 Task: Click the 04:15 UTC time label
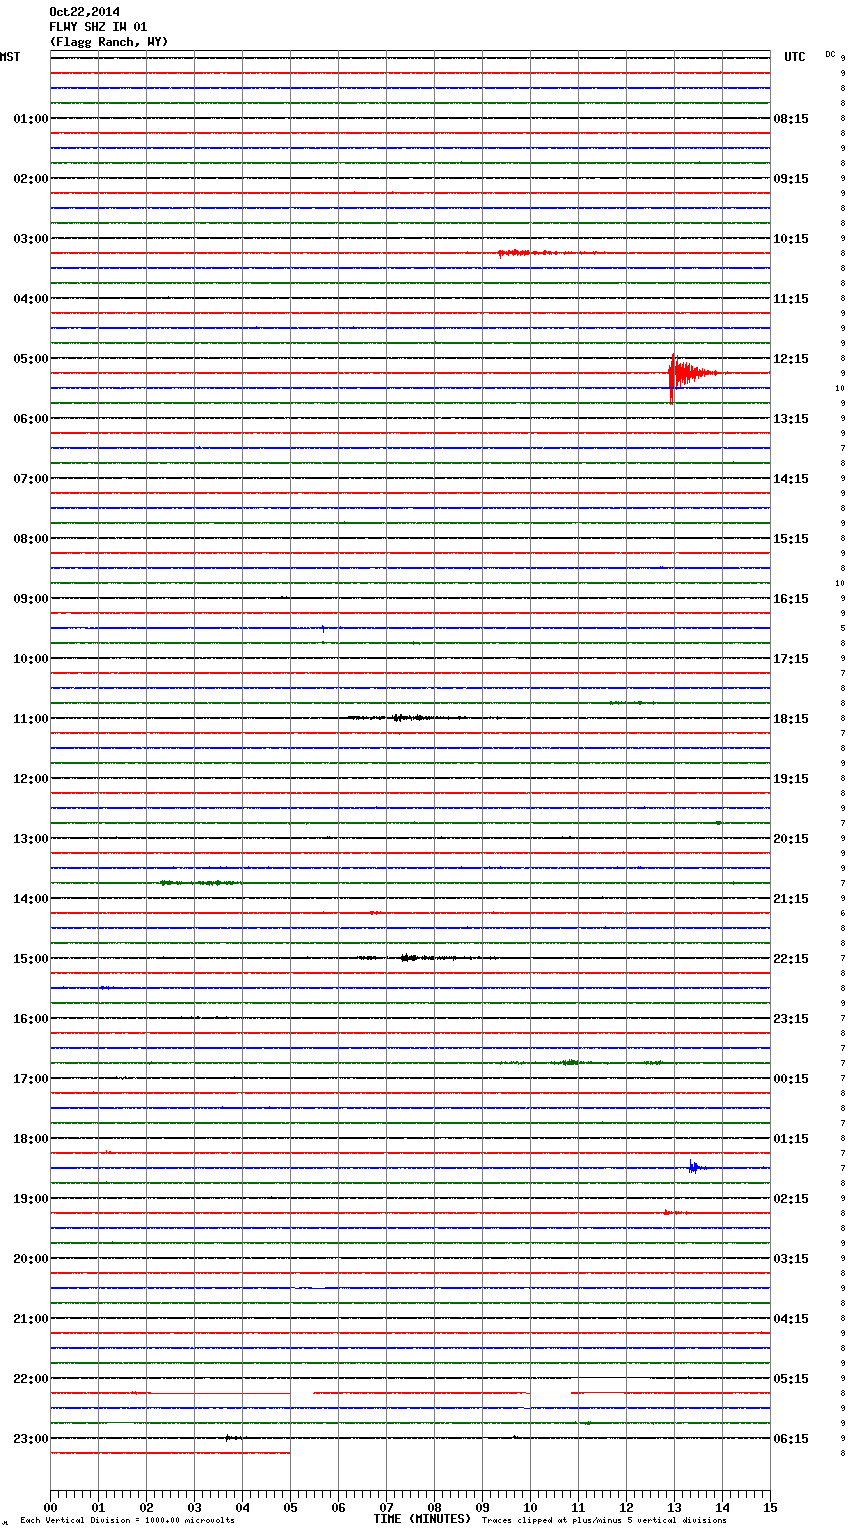pyautogui.click(x=791, y=1319)
